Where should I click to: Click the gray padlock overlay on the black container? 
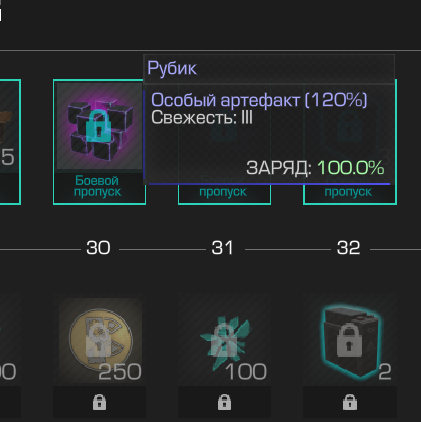(349, 341)
